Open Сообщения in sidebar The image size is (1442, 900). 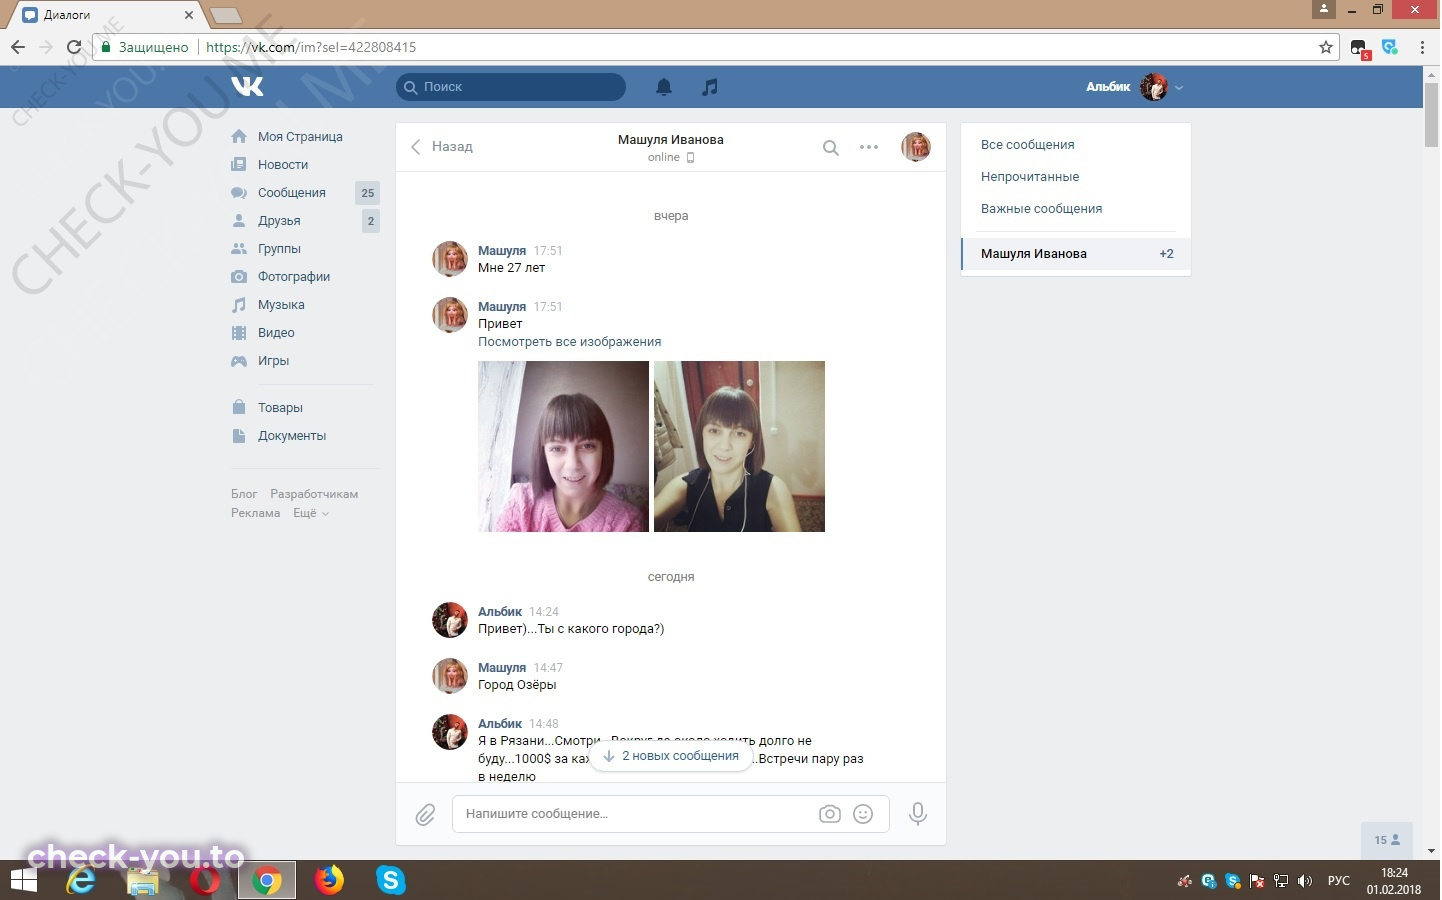pyautogui.click(x=292, y=193)
